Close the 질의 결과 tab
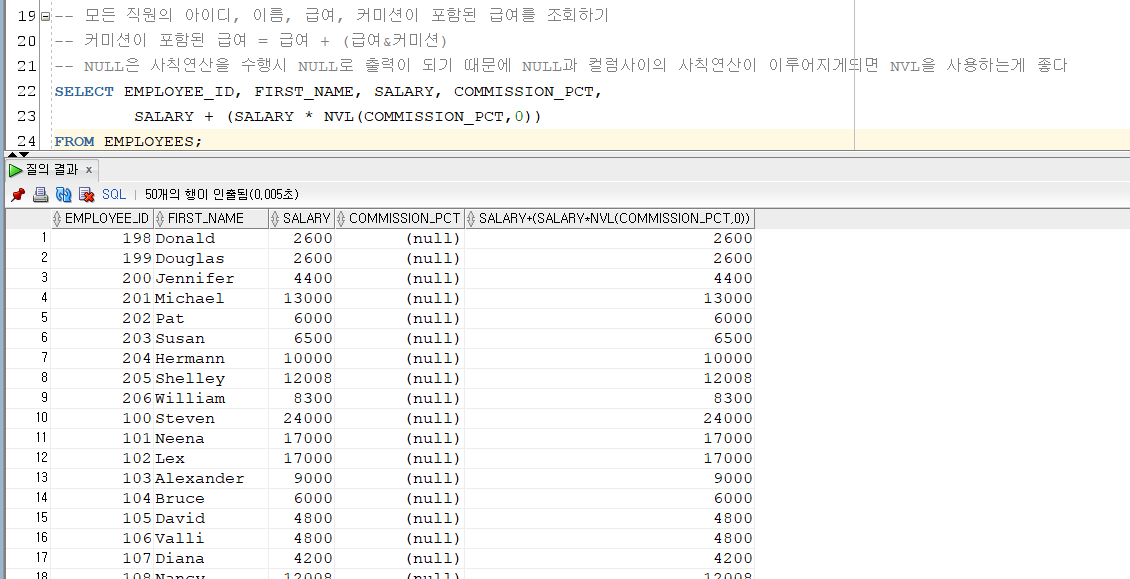This screenshot has width=1130, height=579. pos(89,170)
